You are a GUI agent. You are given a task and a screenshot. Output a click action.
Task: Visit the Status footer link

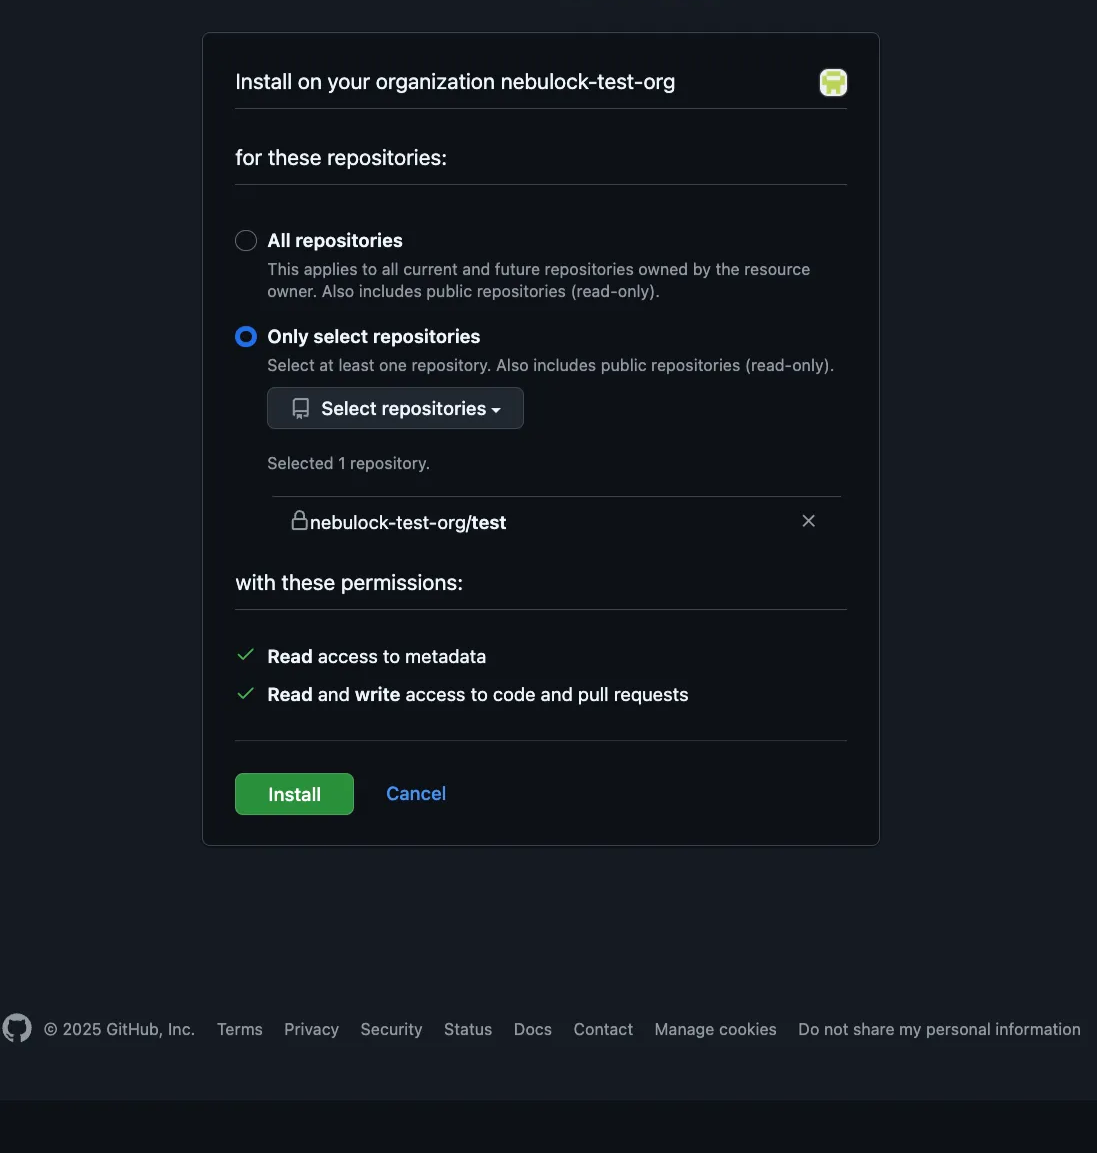[468, 1029]
